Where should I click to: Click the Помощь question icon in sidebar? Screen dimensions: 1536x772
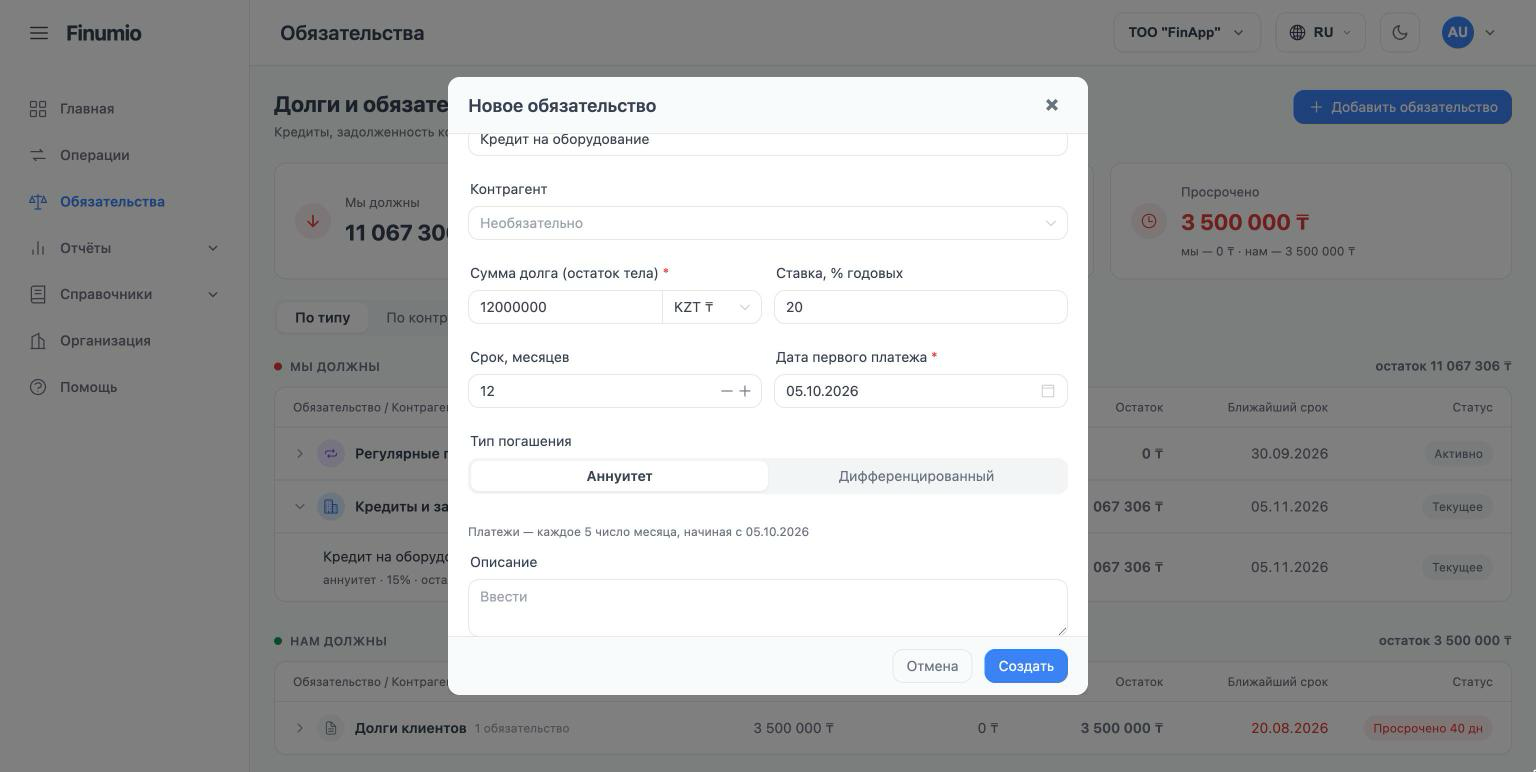coord(38,387)
